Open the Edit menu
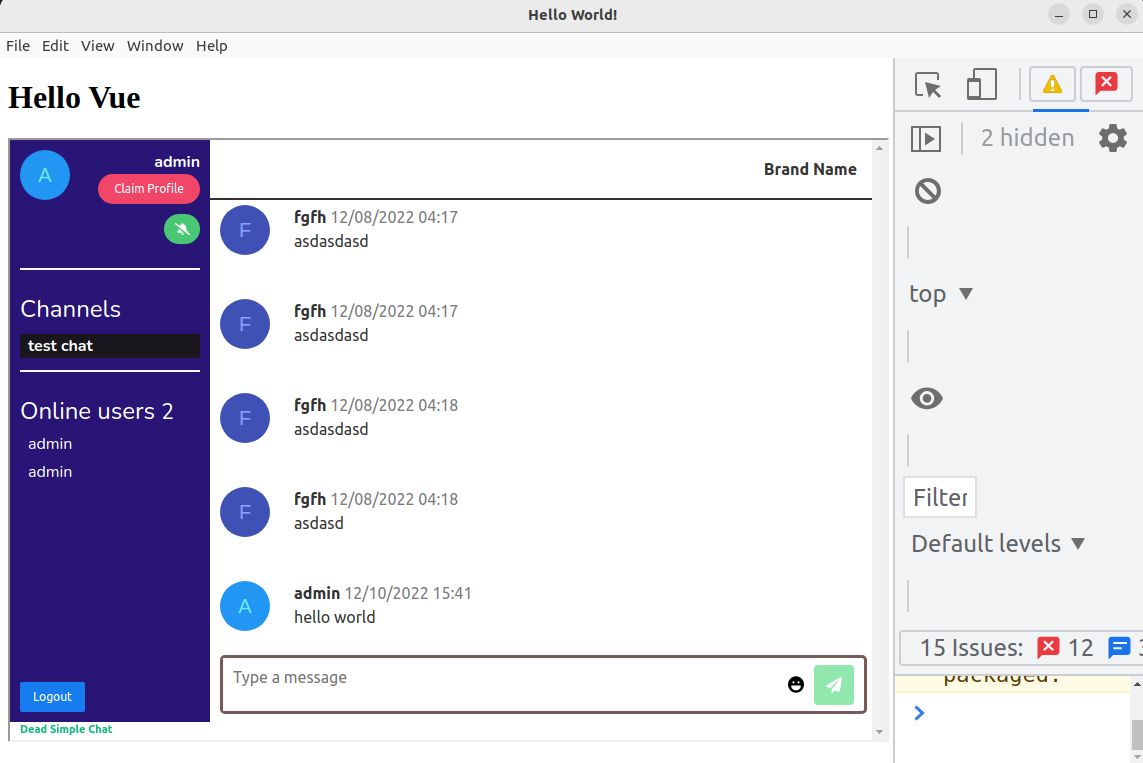The height and width of the screenshot is (763, 1143). click(x=55, y=46)
